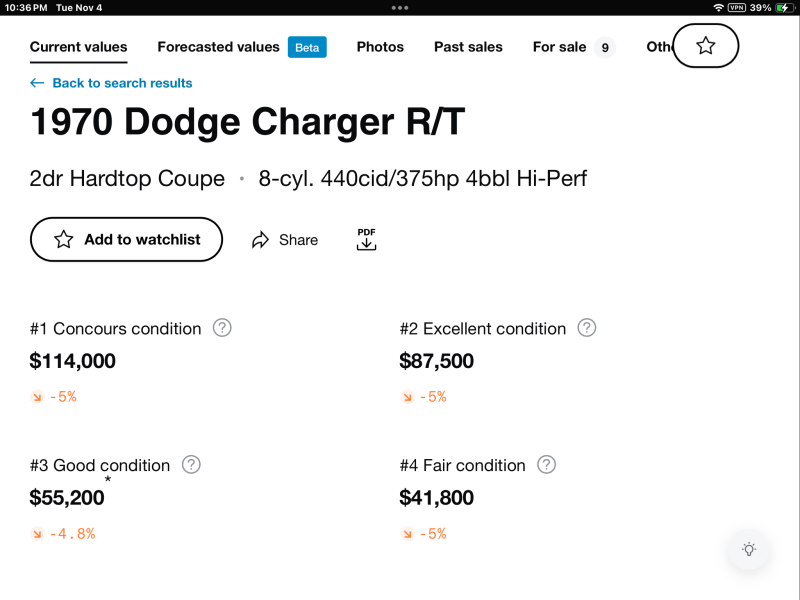View the Past sales tab

(468, 47)
